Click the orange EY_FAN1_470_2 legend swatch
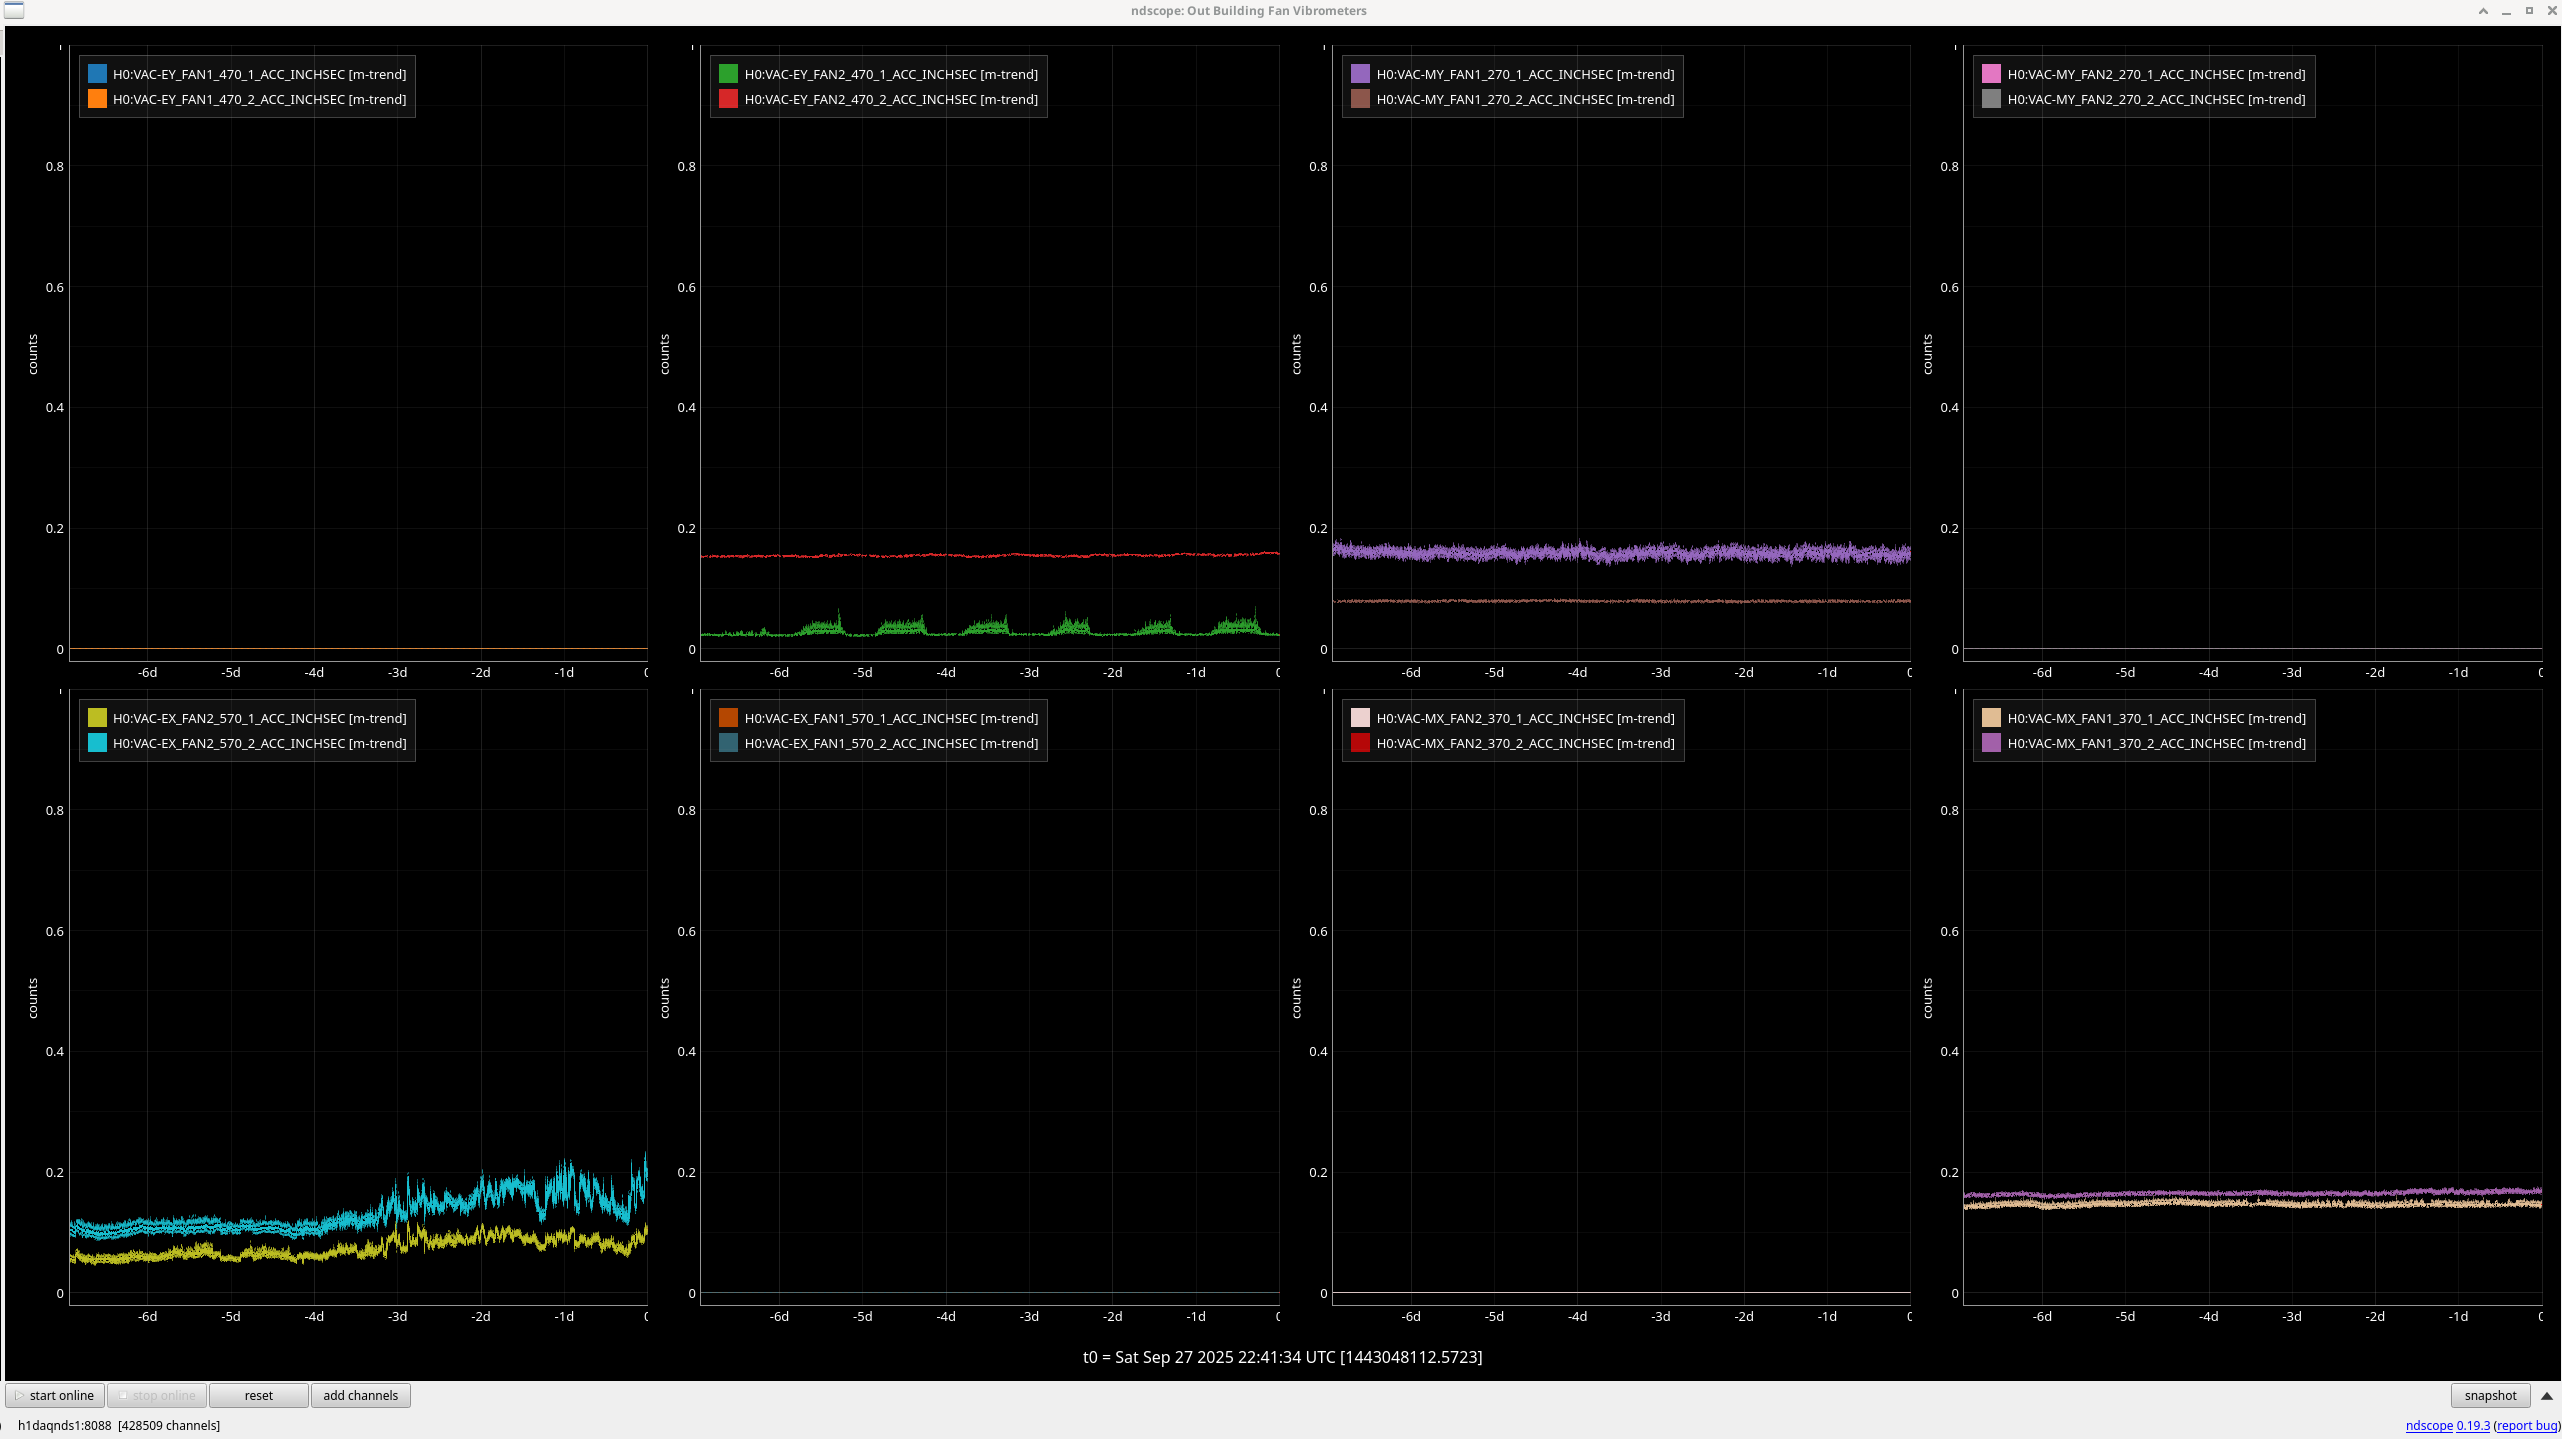Viewport: 2562px width, 1439px height. click(97, 99)
